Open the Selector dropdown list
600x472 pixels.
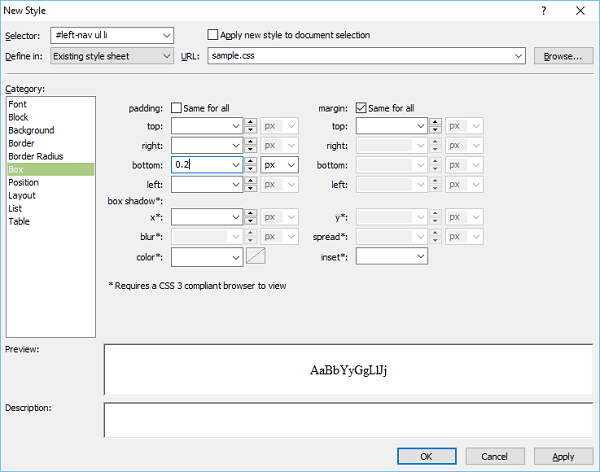coord(166,36)
